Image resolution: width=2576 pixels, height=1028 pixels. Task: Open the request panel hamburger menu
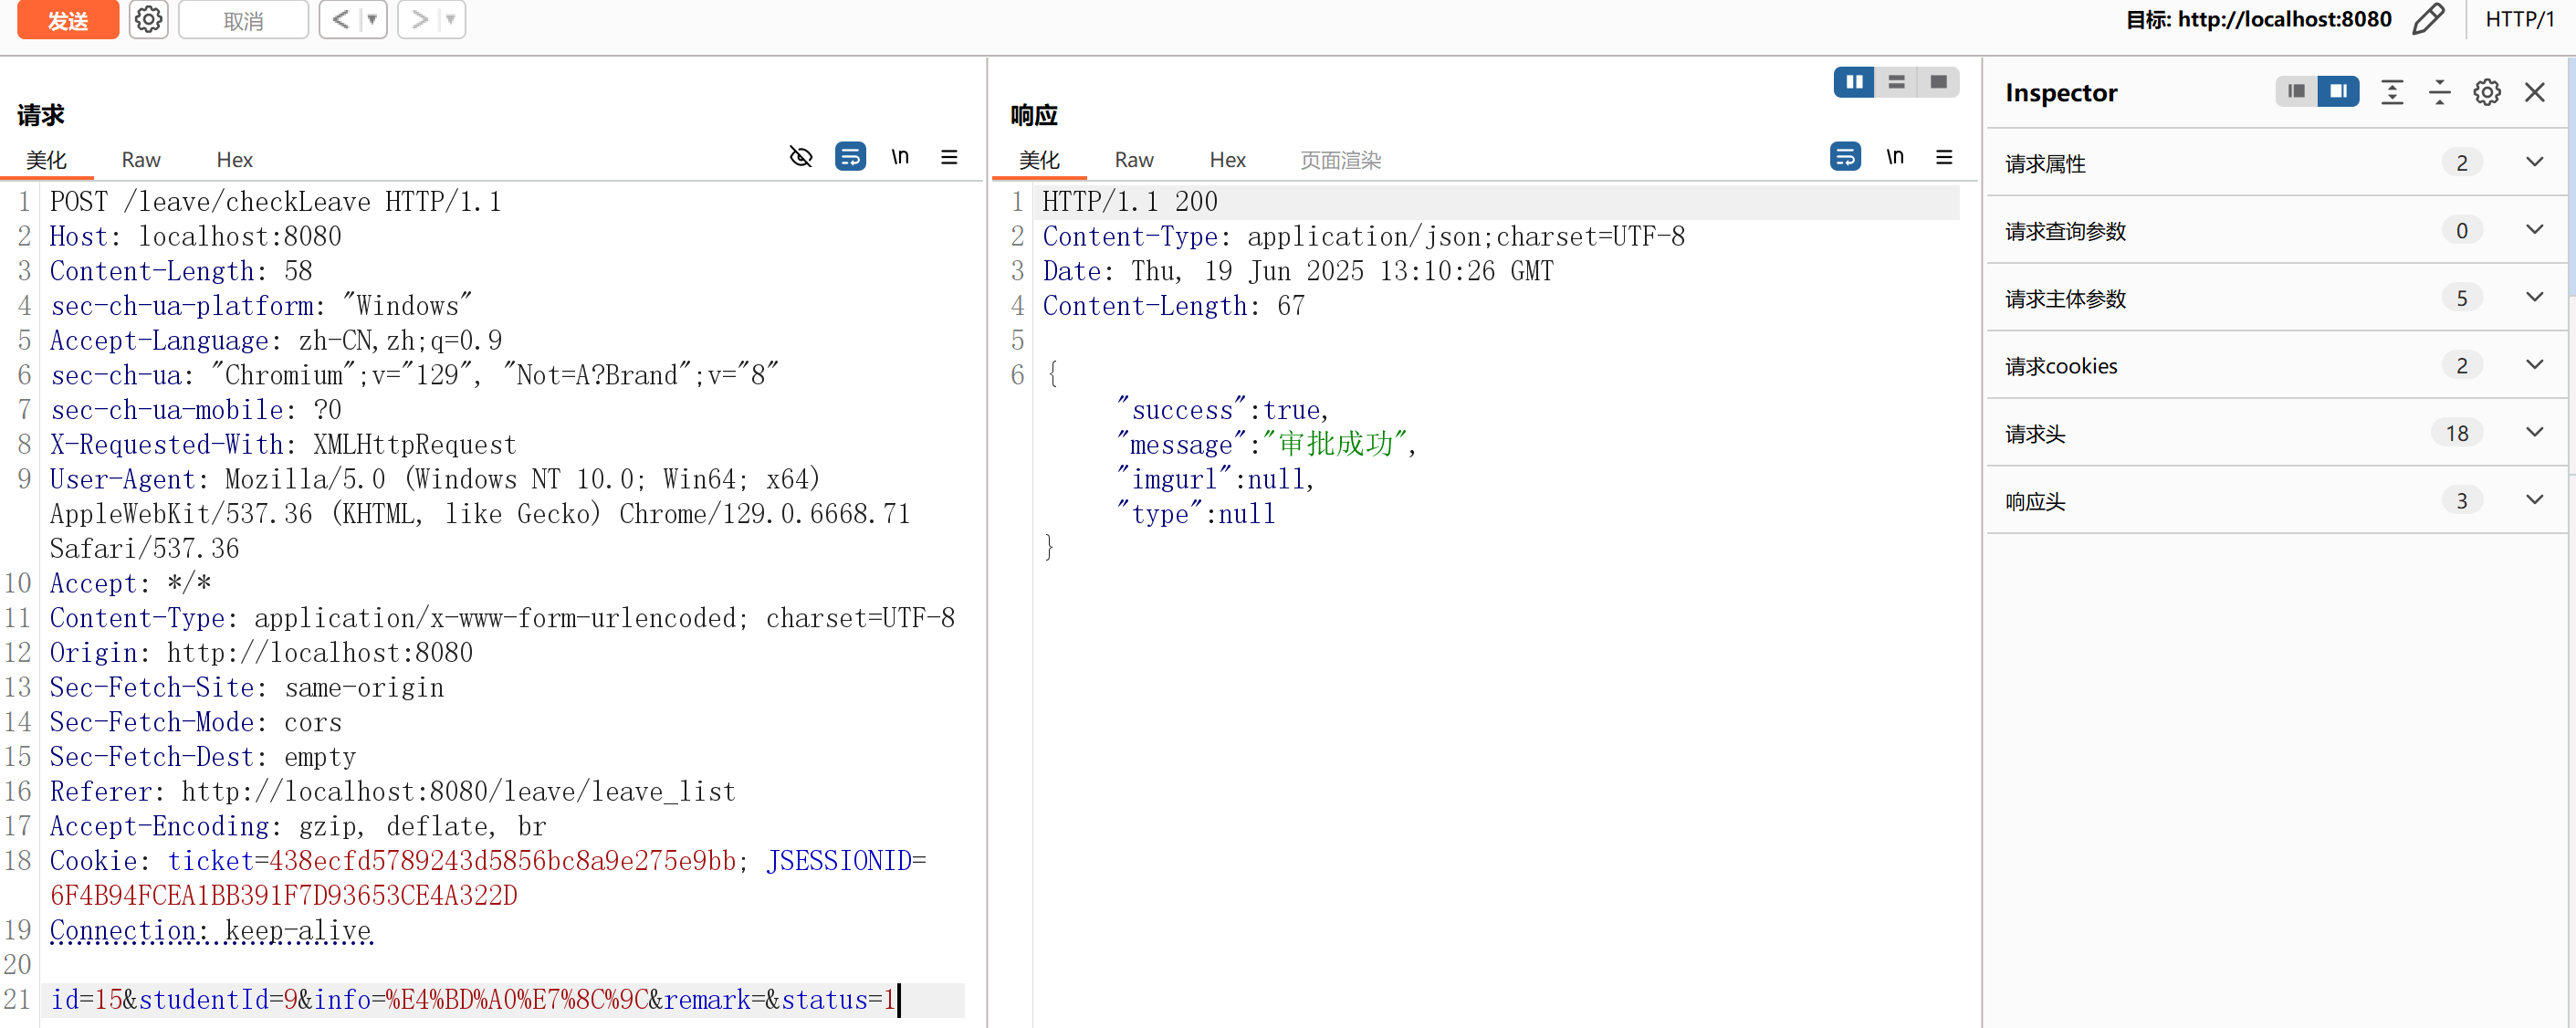click(x=949, y=156)
